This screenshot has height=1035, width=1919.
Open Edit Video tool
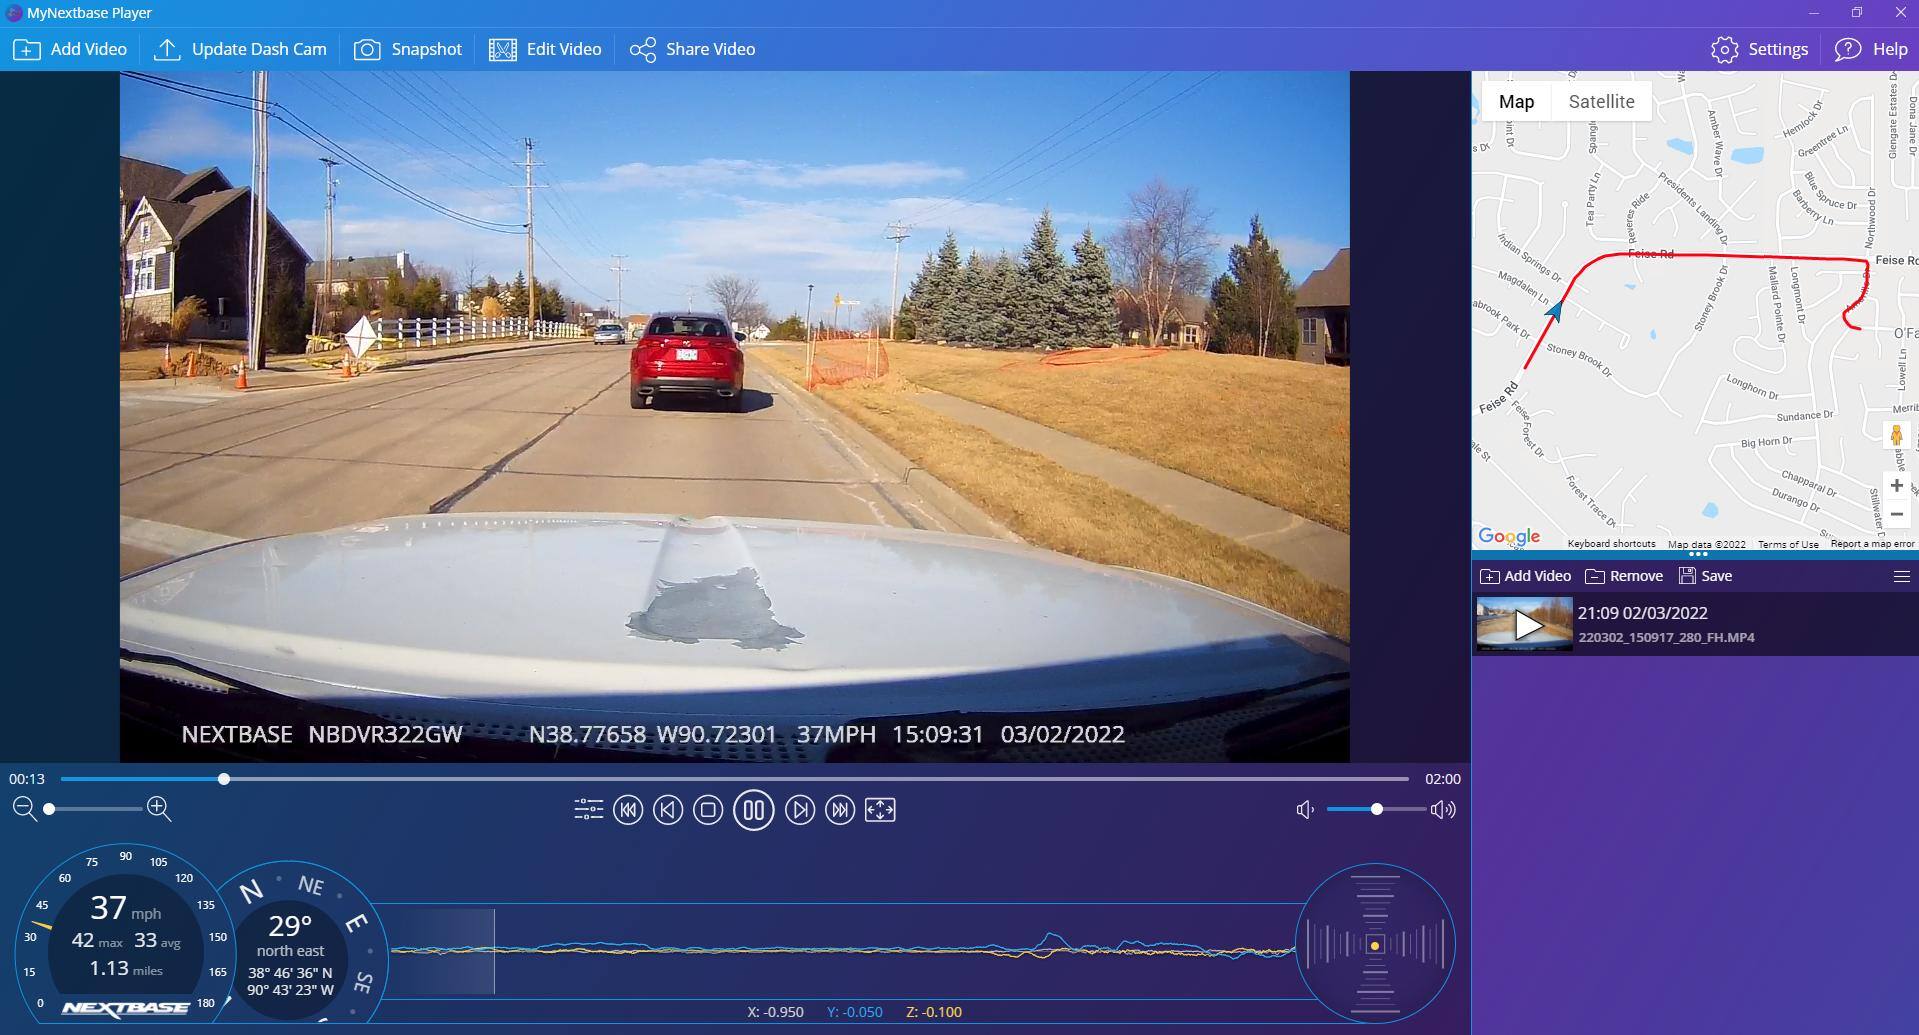click(x=545, y=49)
